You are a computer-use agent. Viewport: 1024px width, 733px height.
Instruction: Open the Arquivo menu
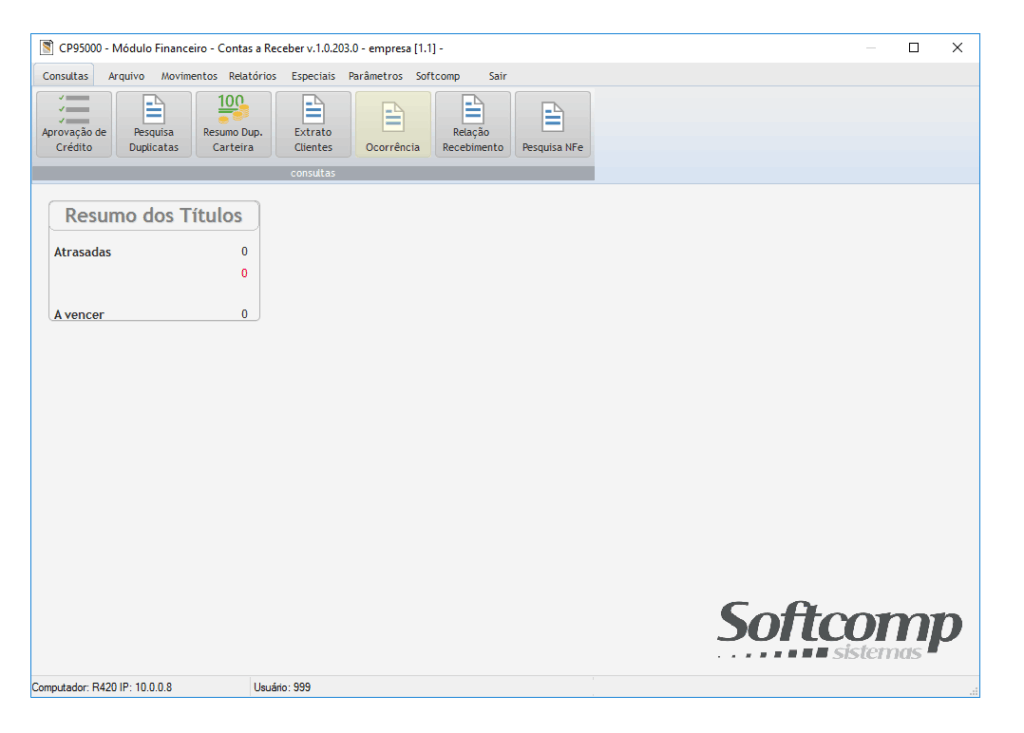[x=126, y=76]
